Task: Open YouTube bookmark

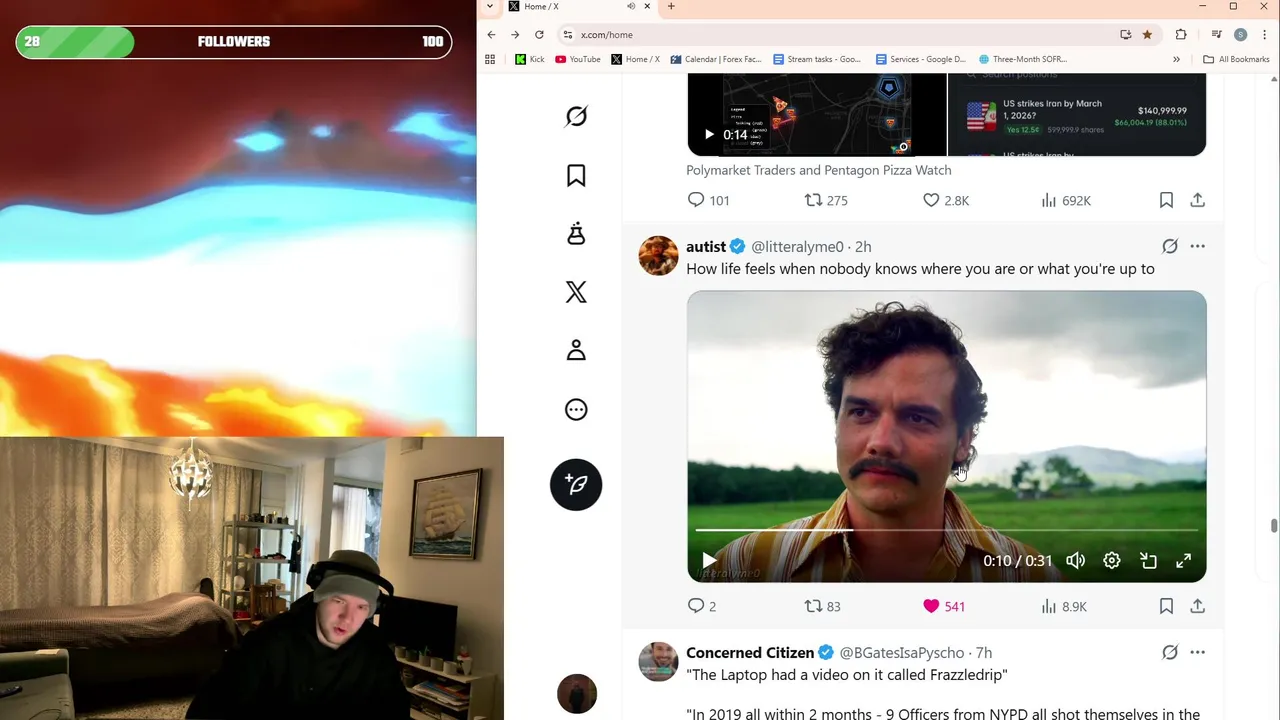Action: point(578,59)
